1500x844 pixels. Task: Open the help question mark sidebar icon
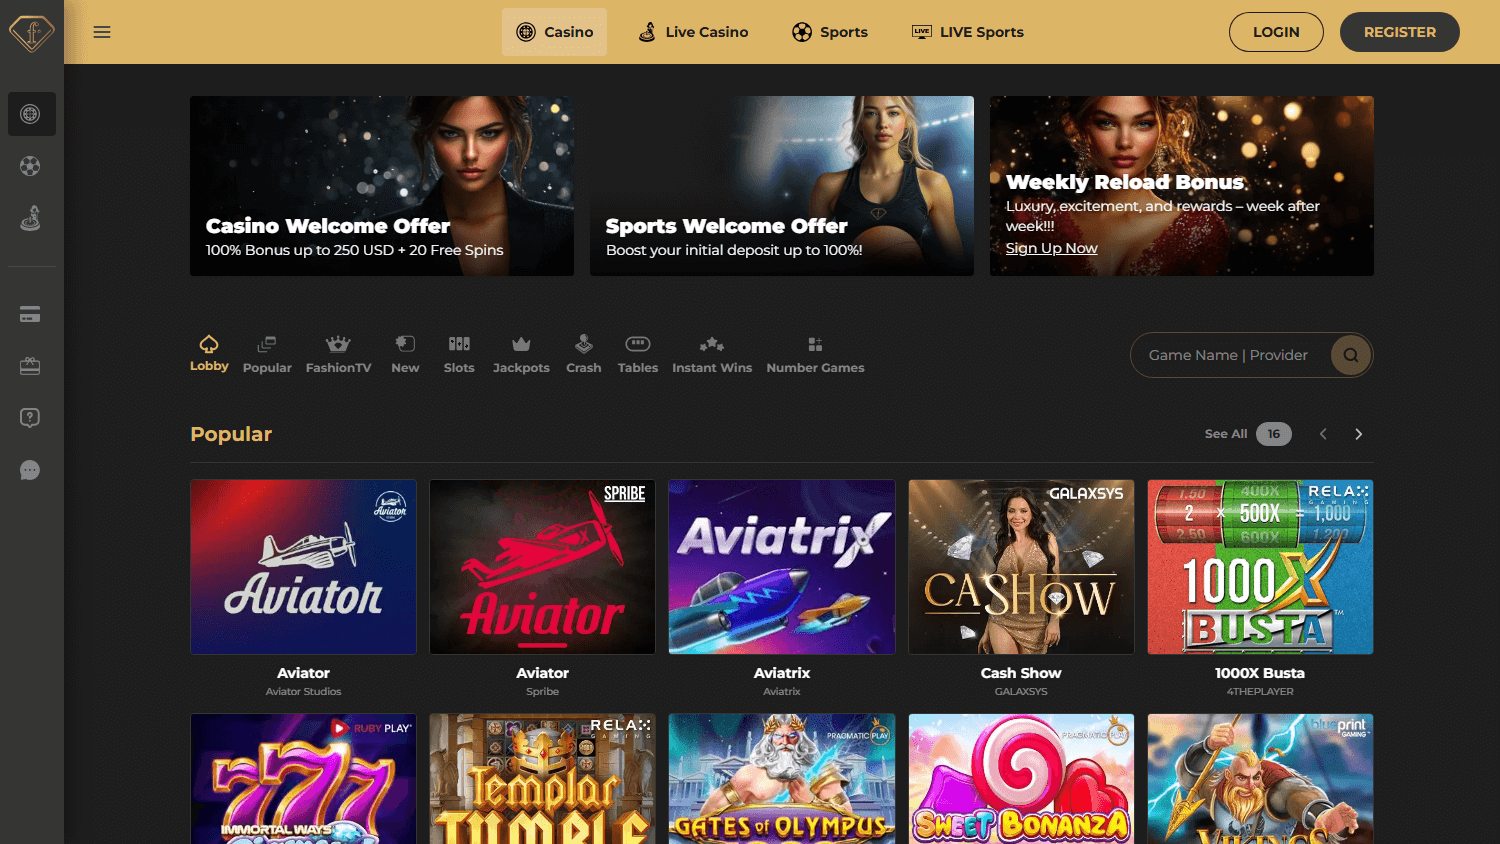[30, 418]
